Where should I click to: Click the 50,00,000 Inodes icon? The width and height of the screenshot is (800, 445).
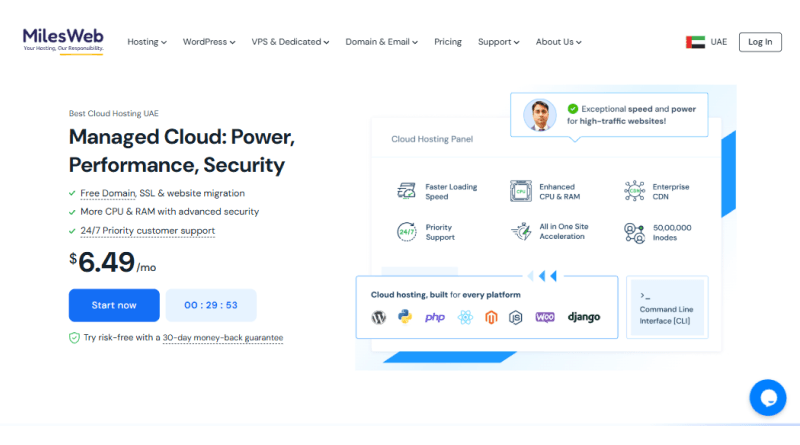point(634,233)
